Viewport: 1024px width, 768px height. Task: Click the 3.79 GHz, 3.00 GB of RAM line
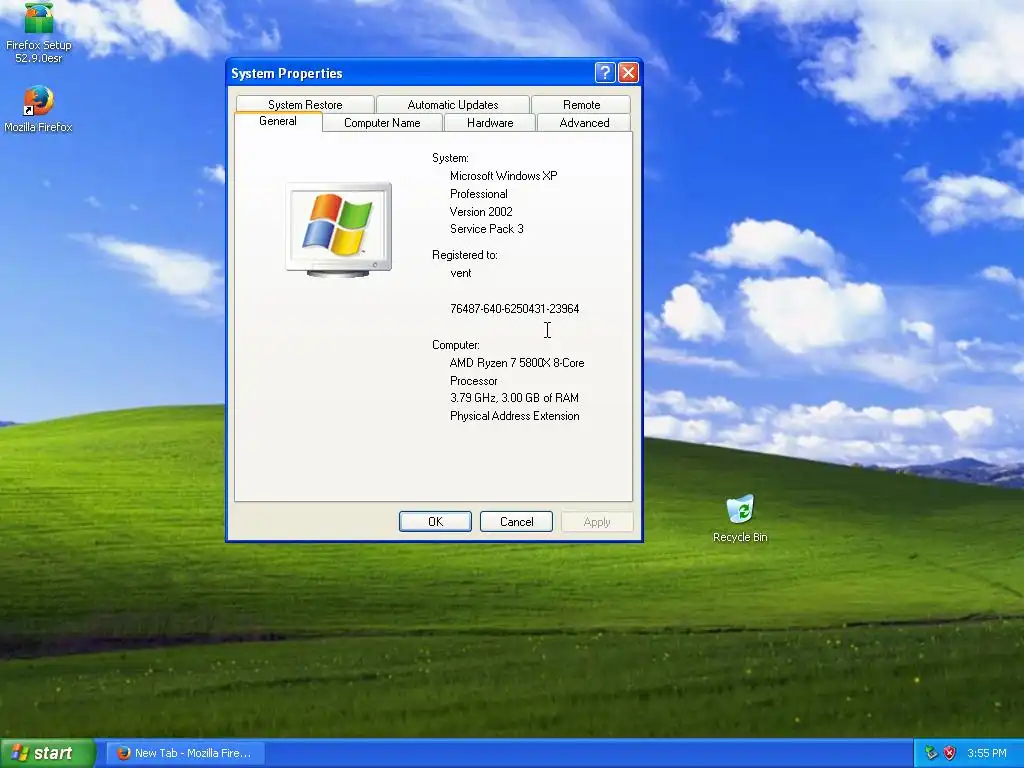(x=514, y=398)
